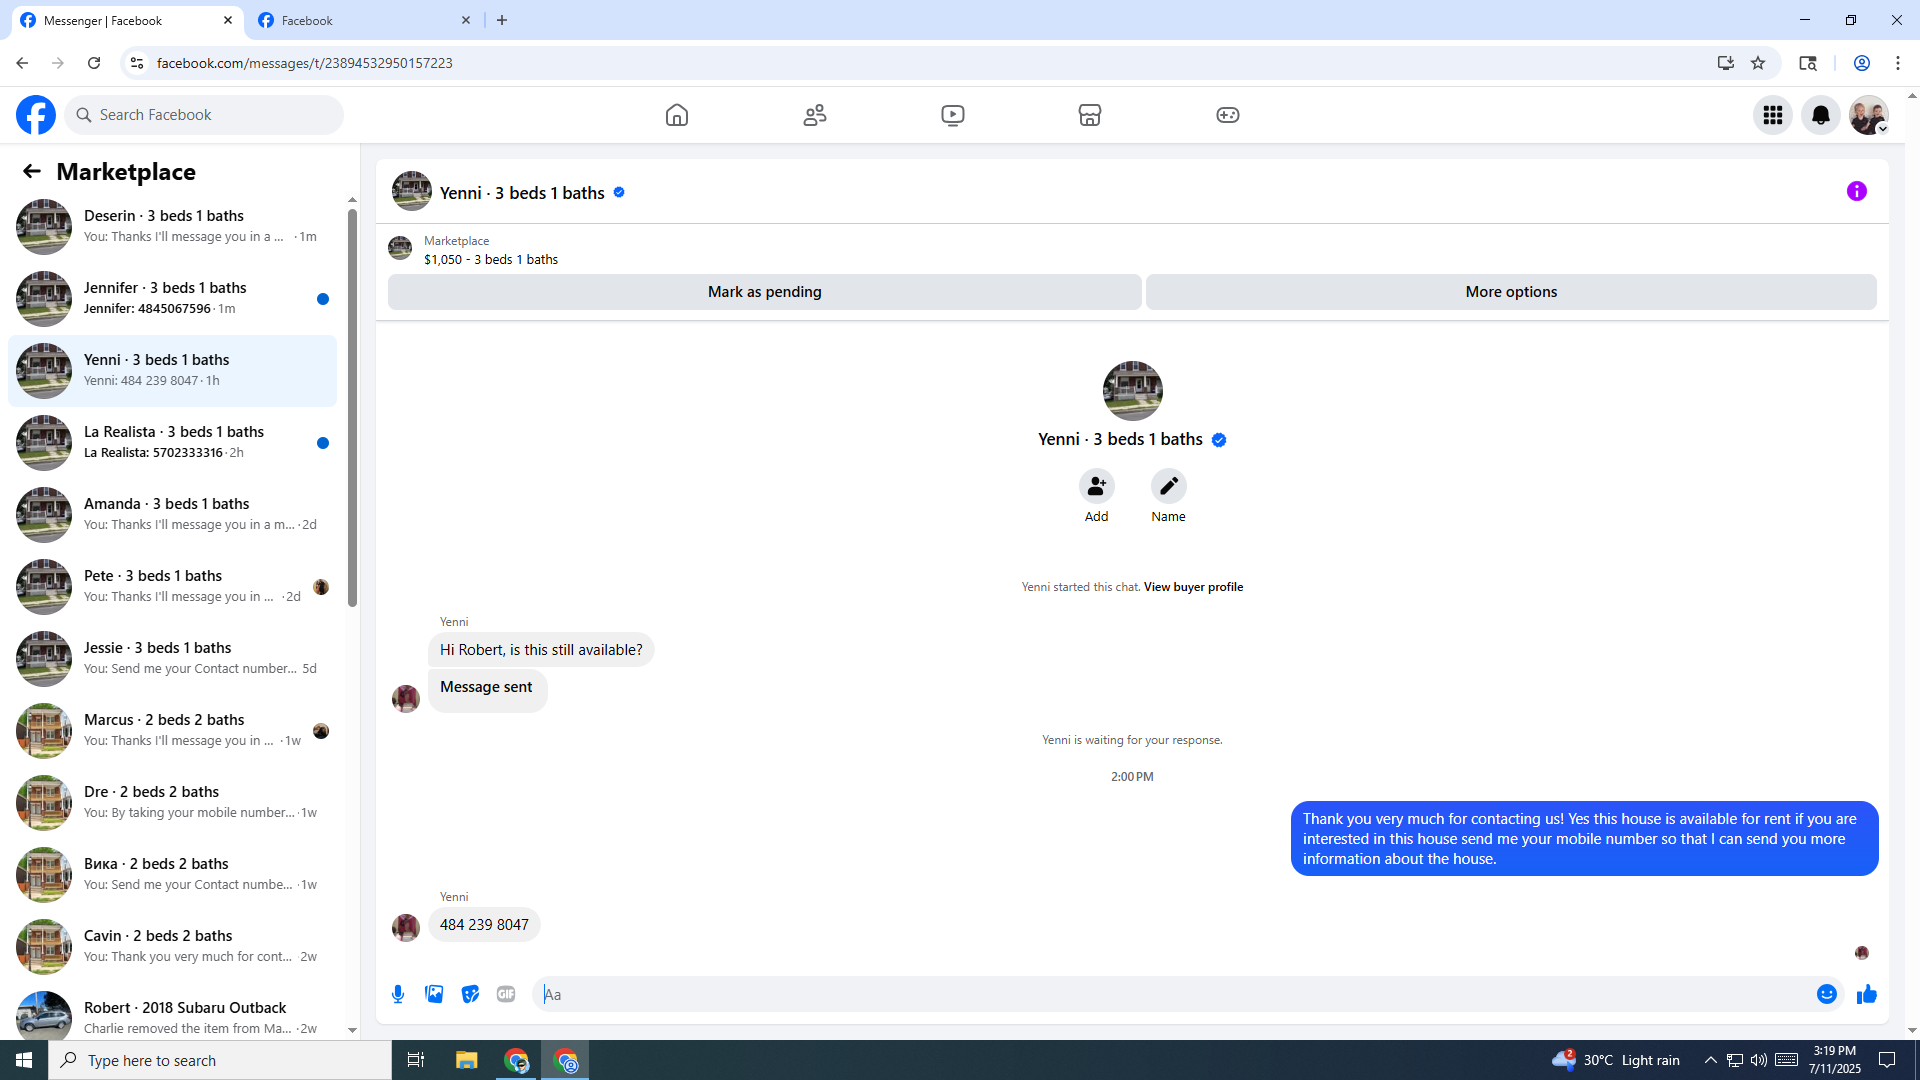Open the $1,050 - 3 beds listing link
This screenshot has height=1080, width=1920.
click(491, 260)
